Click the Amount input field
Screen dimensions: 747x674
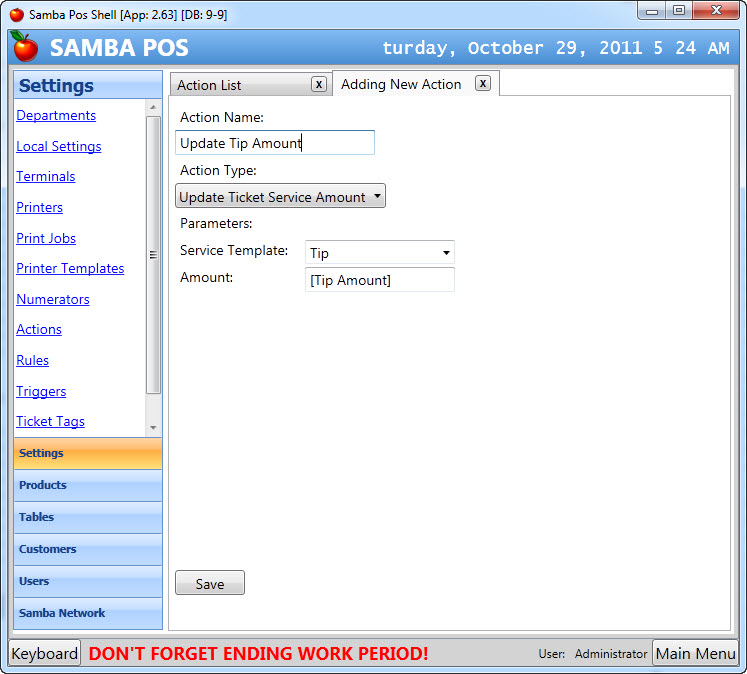click(380, 280)
